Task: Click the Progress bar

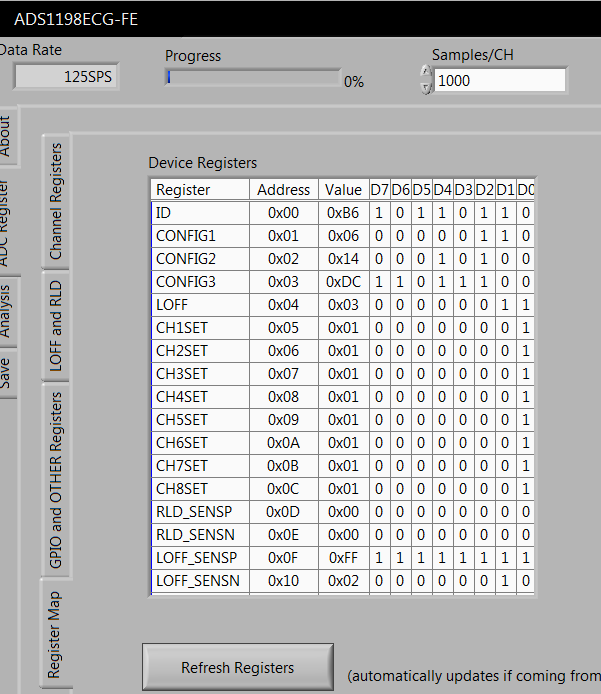Action: pos(253,78)
